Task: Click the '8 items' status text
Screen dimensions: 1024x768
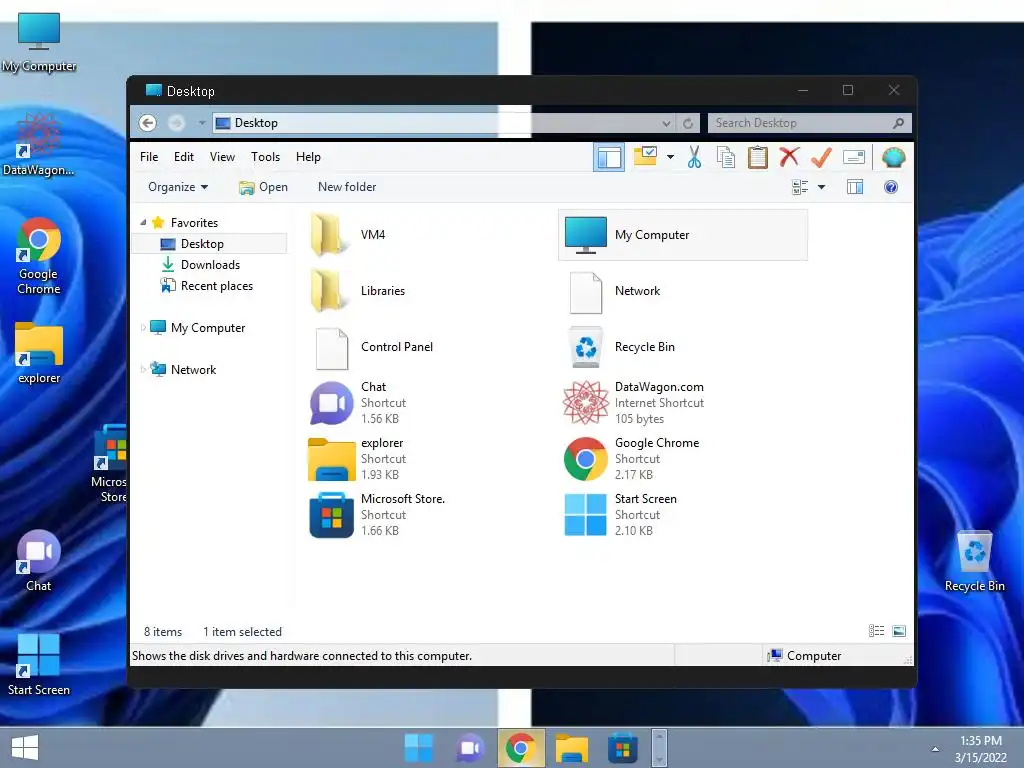Action: pyautogui.click(x=163, y=632)
